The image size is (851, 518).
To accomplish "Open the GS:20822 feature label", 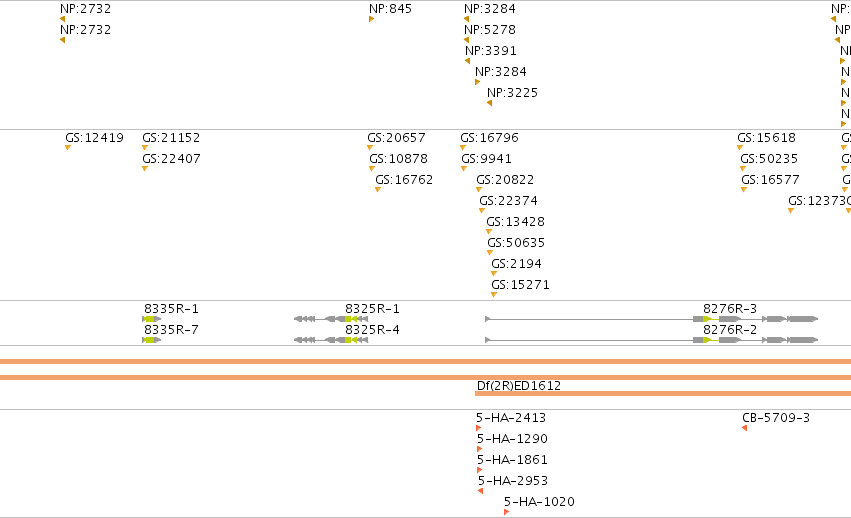I will pyautogui.click(x=505, y=180).
